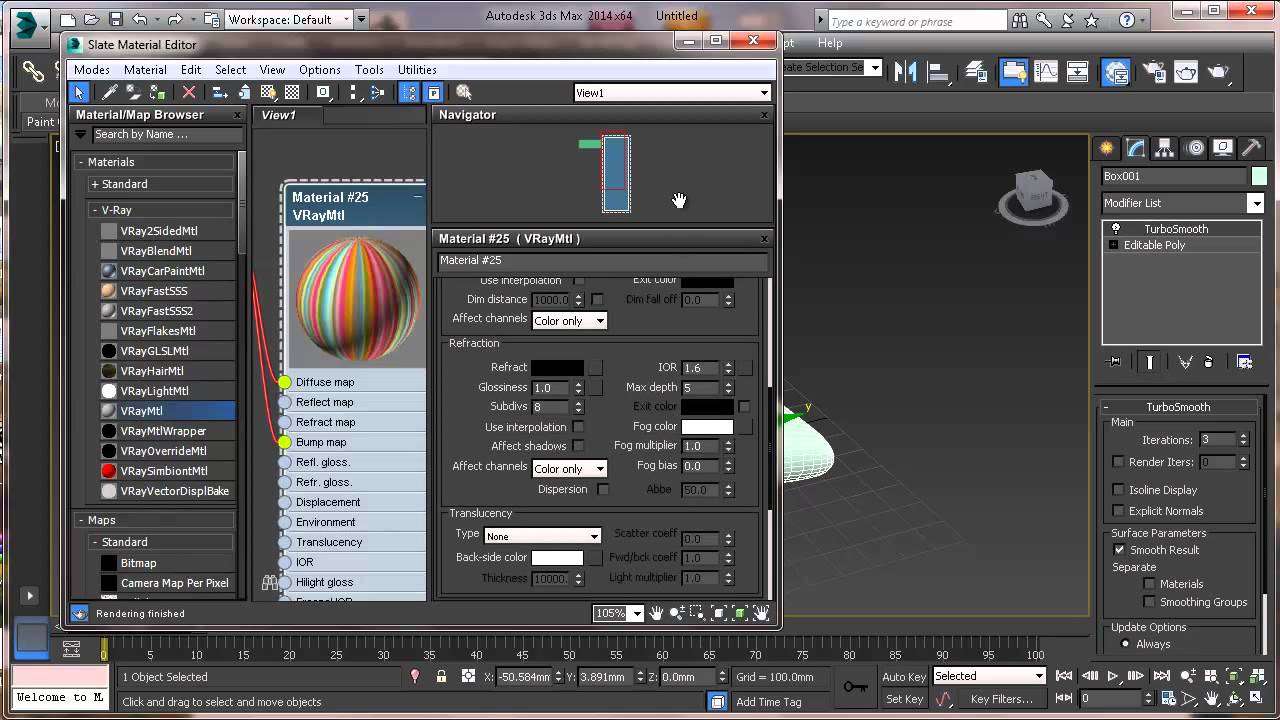Click the Set Key button
This screenshot has height=720, width=1280.
click(x=904, y=699)
